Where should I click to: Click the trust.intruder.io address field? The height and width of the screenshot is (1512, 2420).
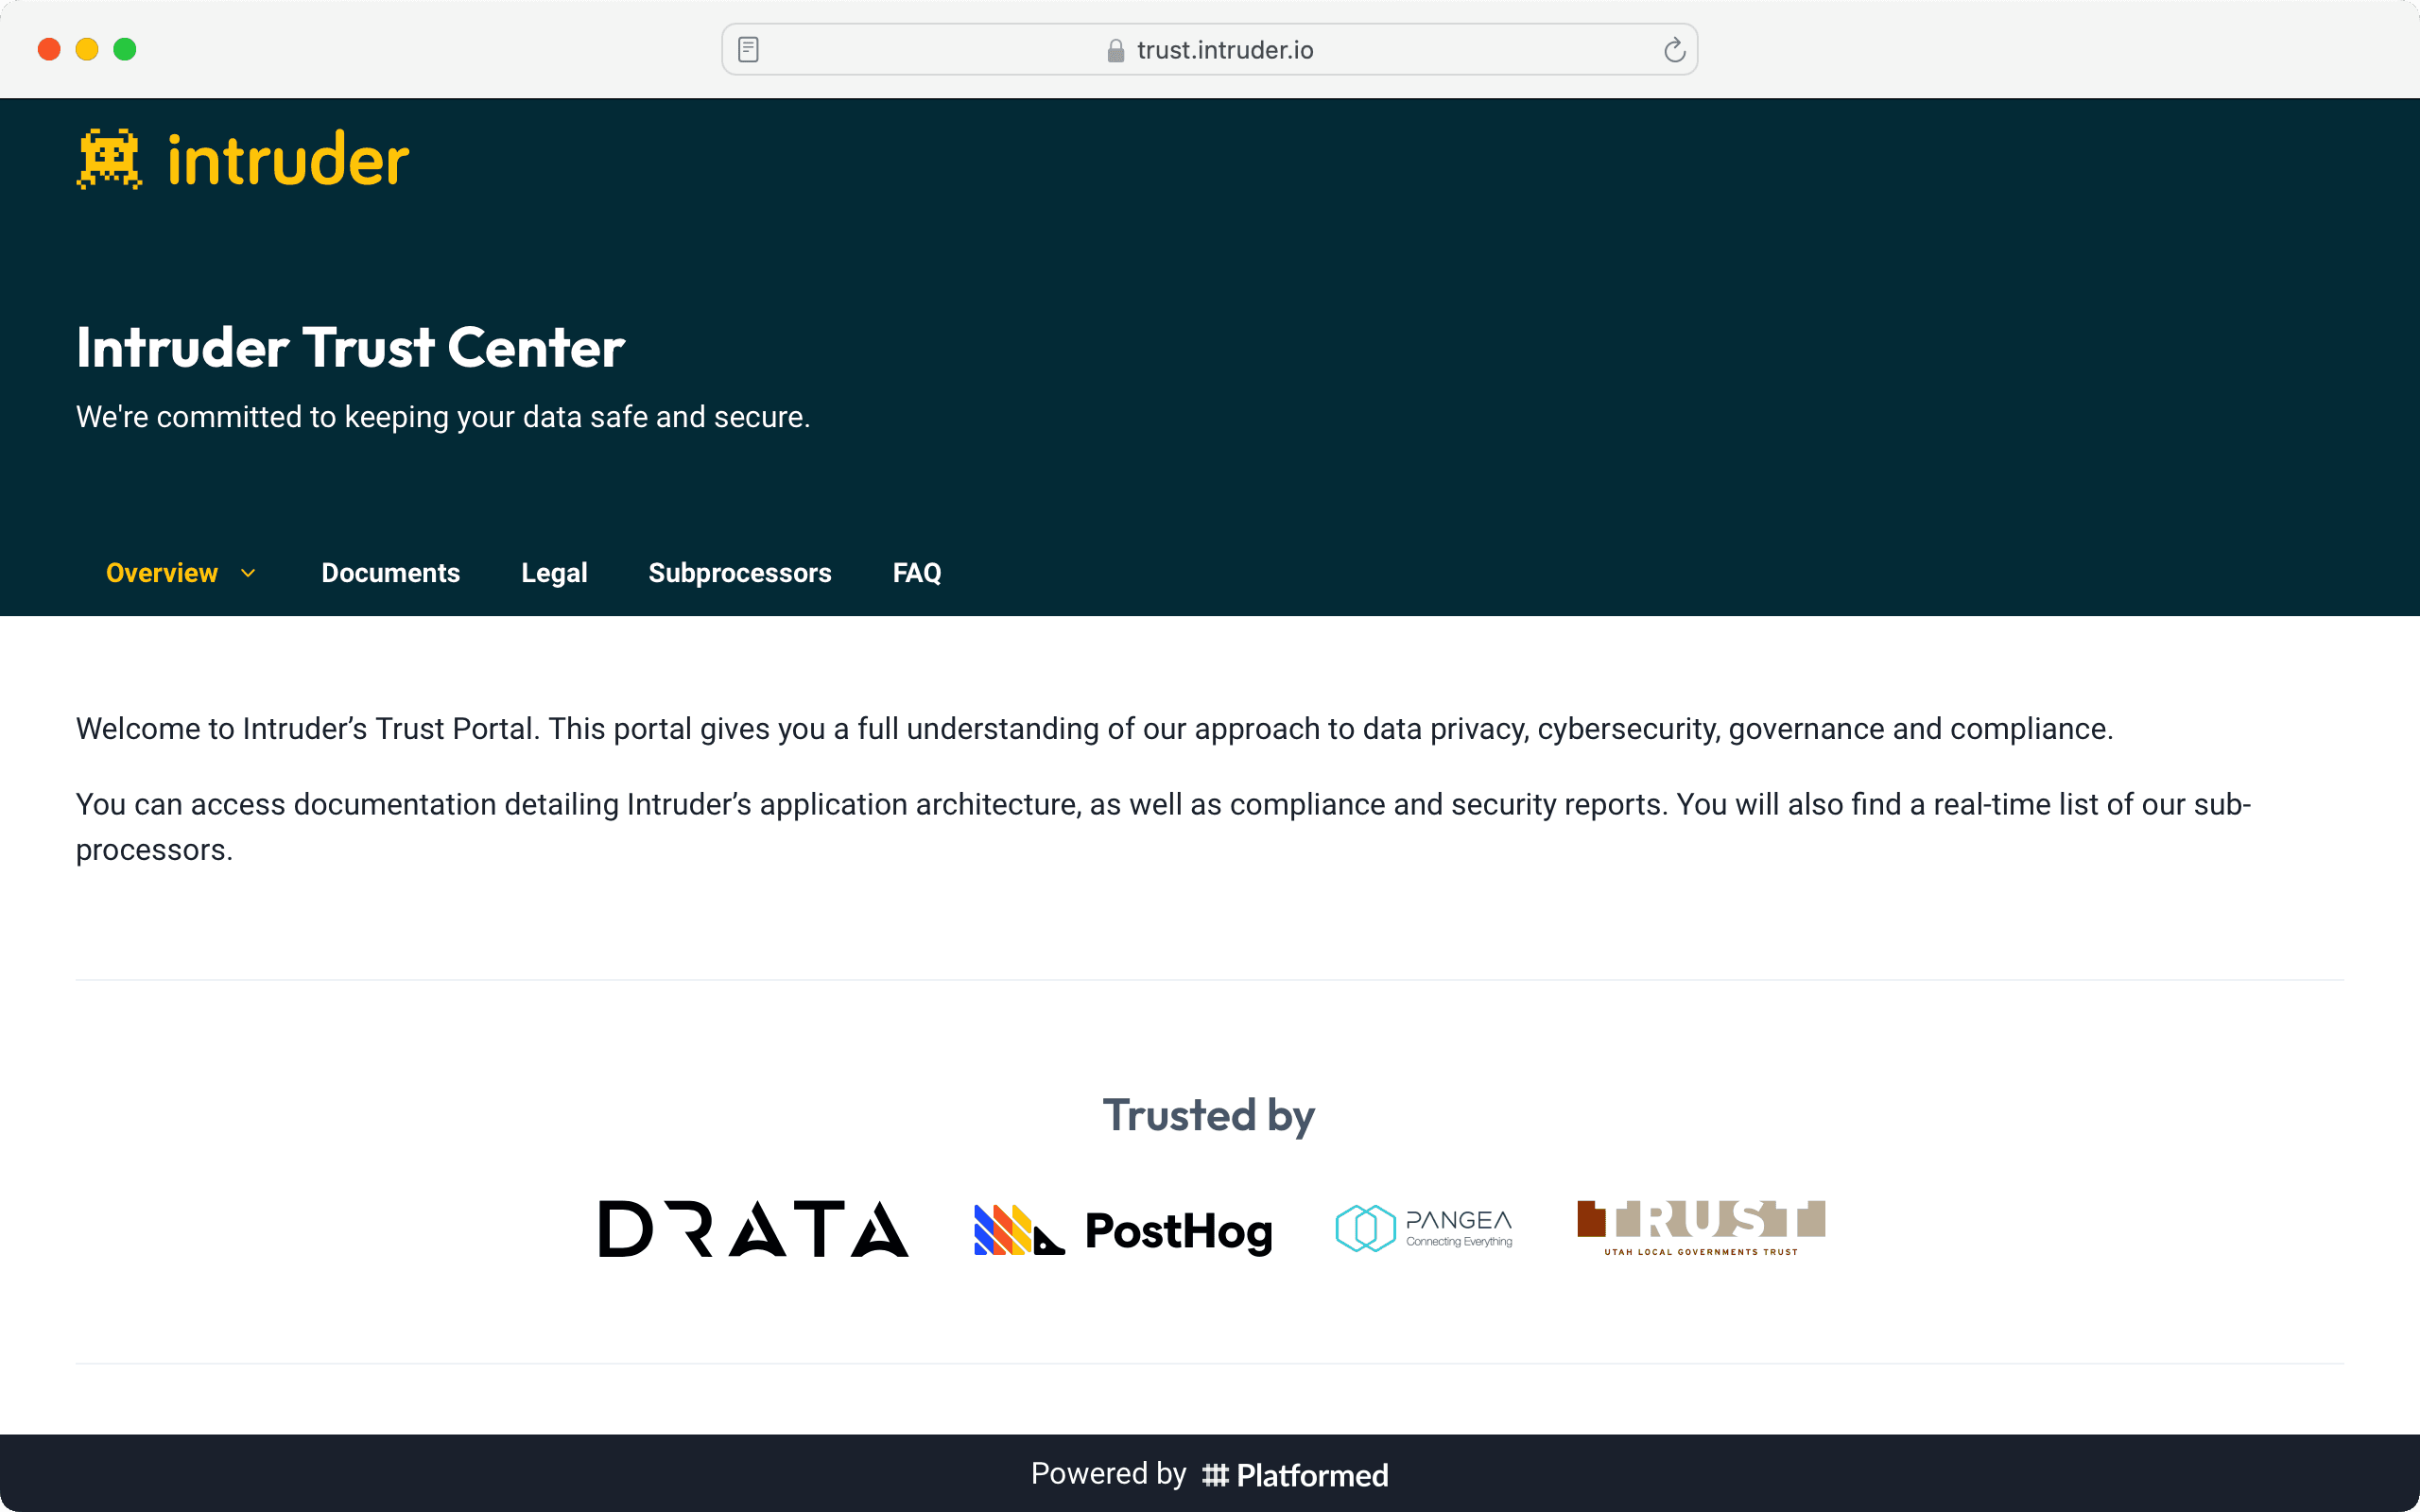(x=1224, y=50)
